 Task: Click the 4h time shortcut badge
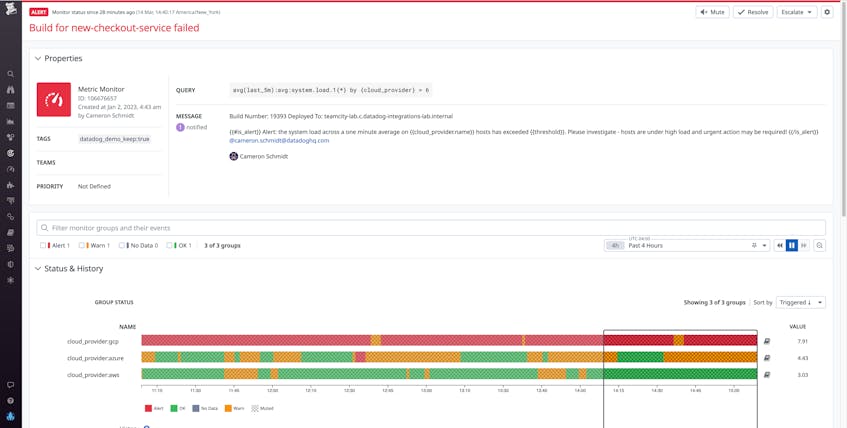[615, 245]
